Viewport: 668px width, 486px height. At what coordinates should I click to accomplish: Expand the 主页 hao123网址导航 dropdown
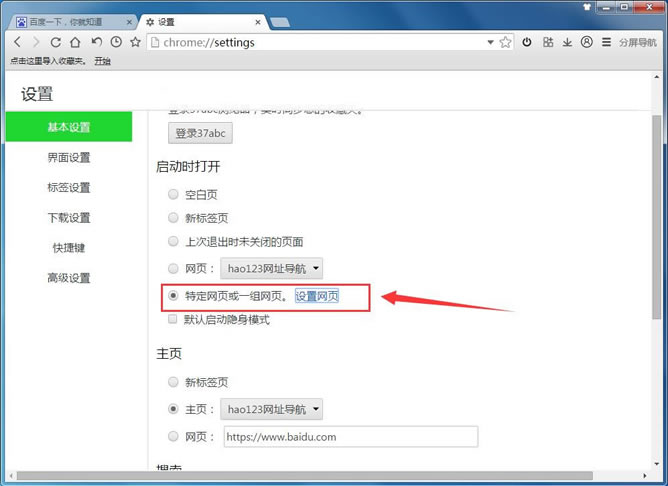(x=272, y=409)
